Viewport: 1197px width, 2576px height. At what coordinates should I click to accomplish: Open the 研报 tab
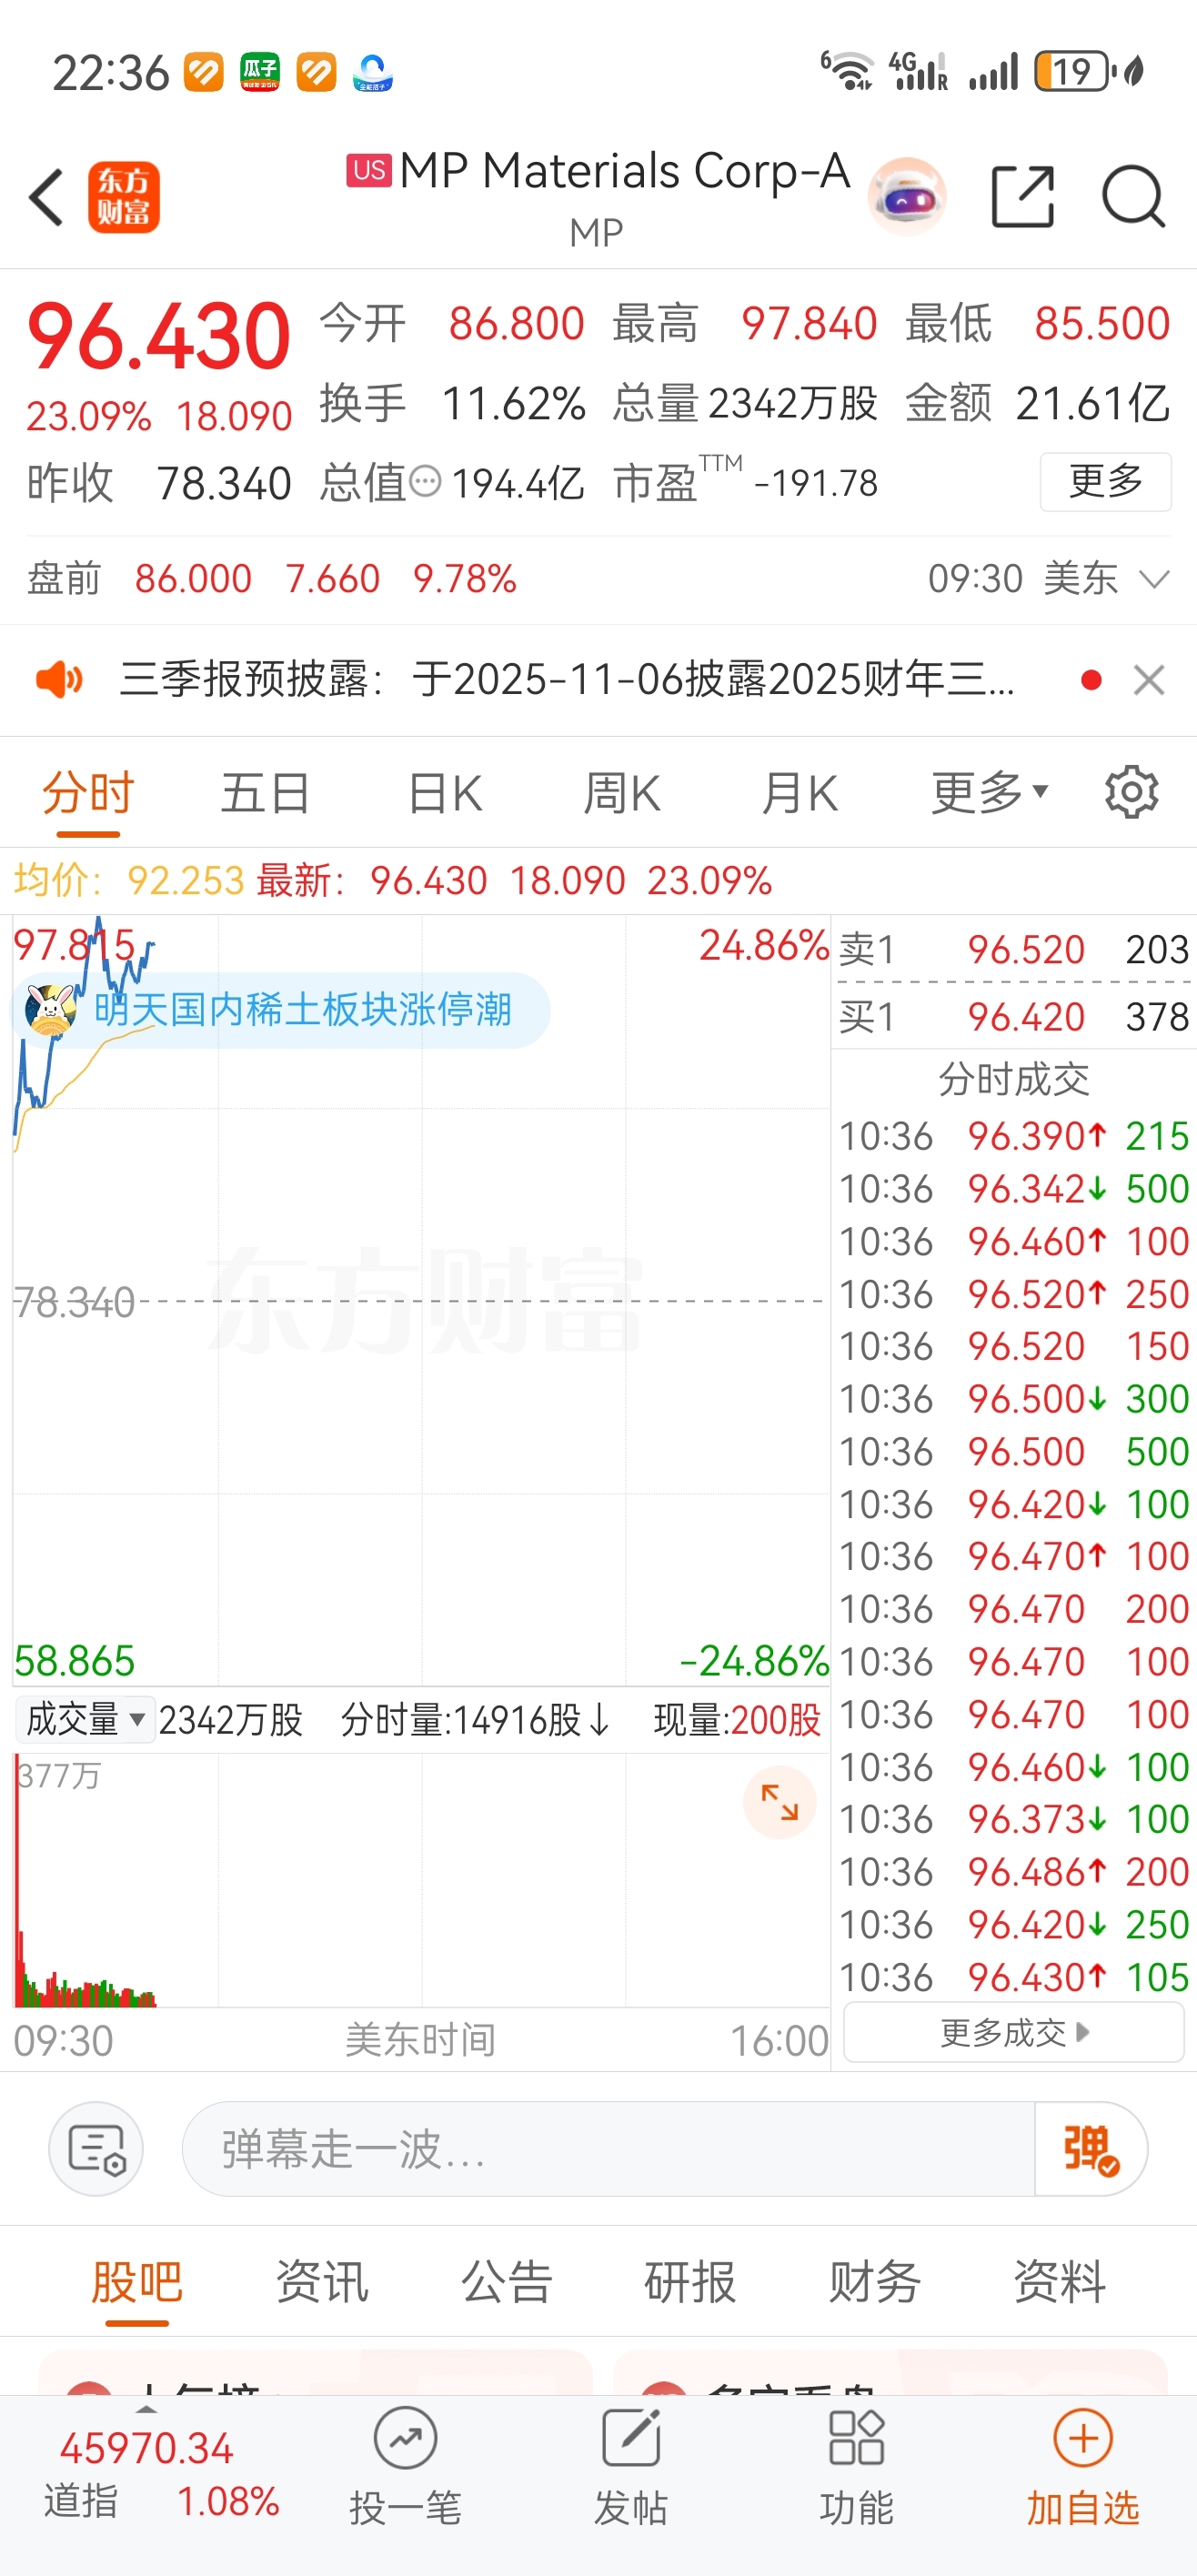click(690, 2282)
